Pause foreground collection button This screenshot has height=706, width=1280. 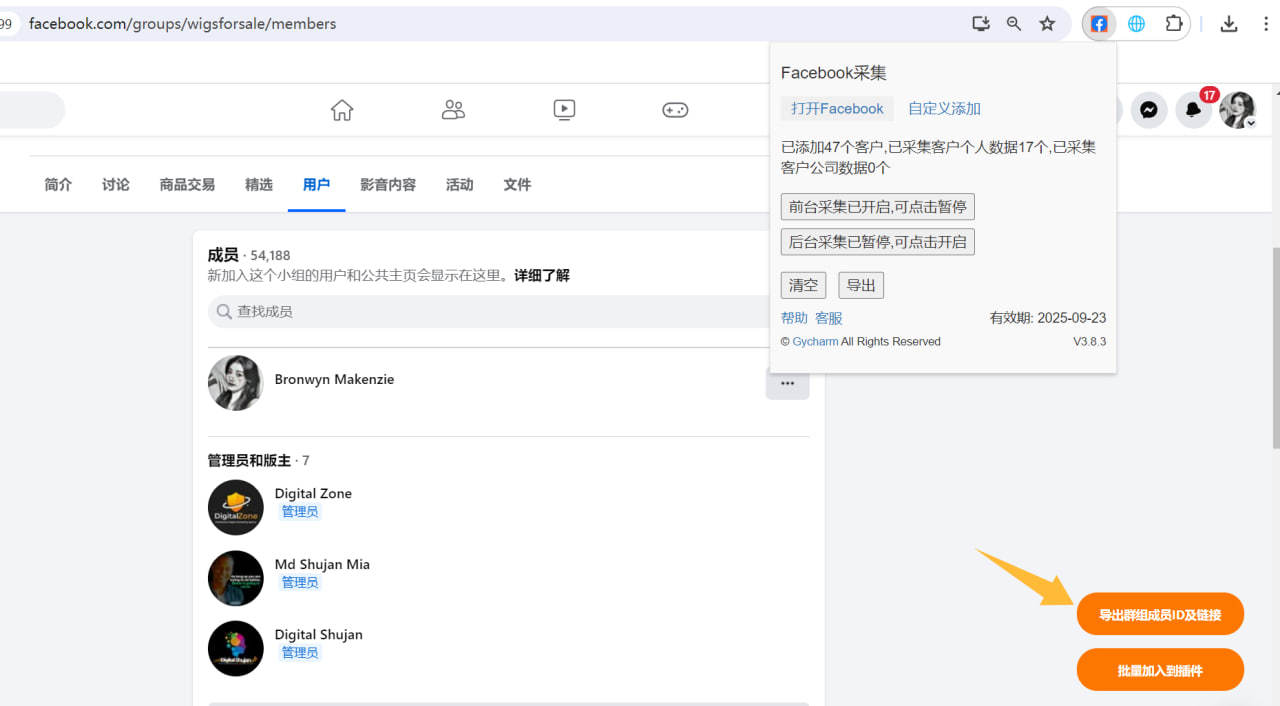(878, 207)
